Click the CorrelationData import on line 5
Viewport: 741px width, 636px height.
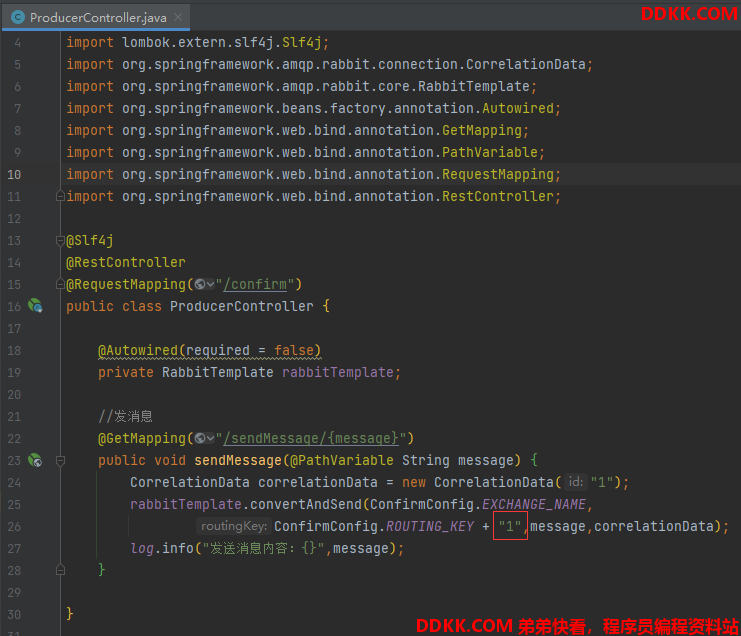(x=329, y=64)
